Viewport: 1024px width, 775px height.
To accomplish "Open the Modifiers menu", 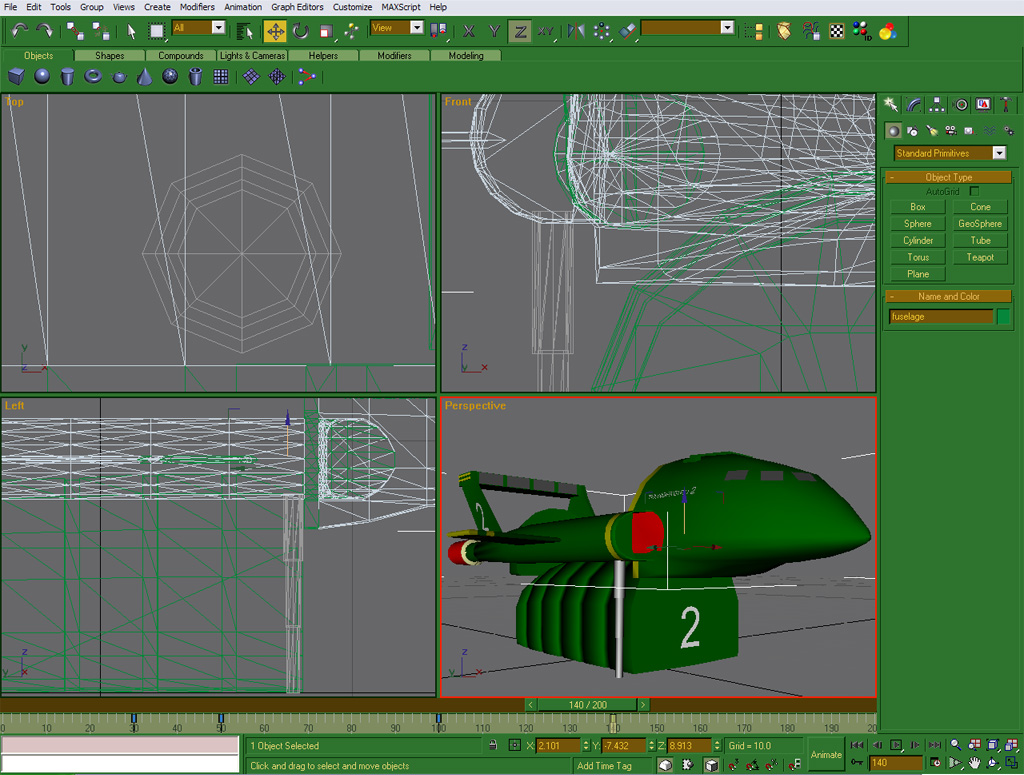I will pyautogui.click(x=197, y=7).
